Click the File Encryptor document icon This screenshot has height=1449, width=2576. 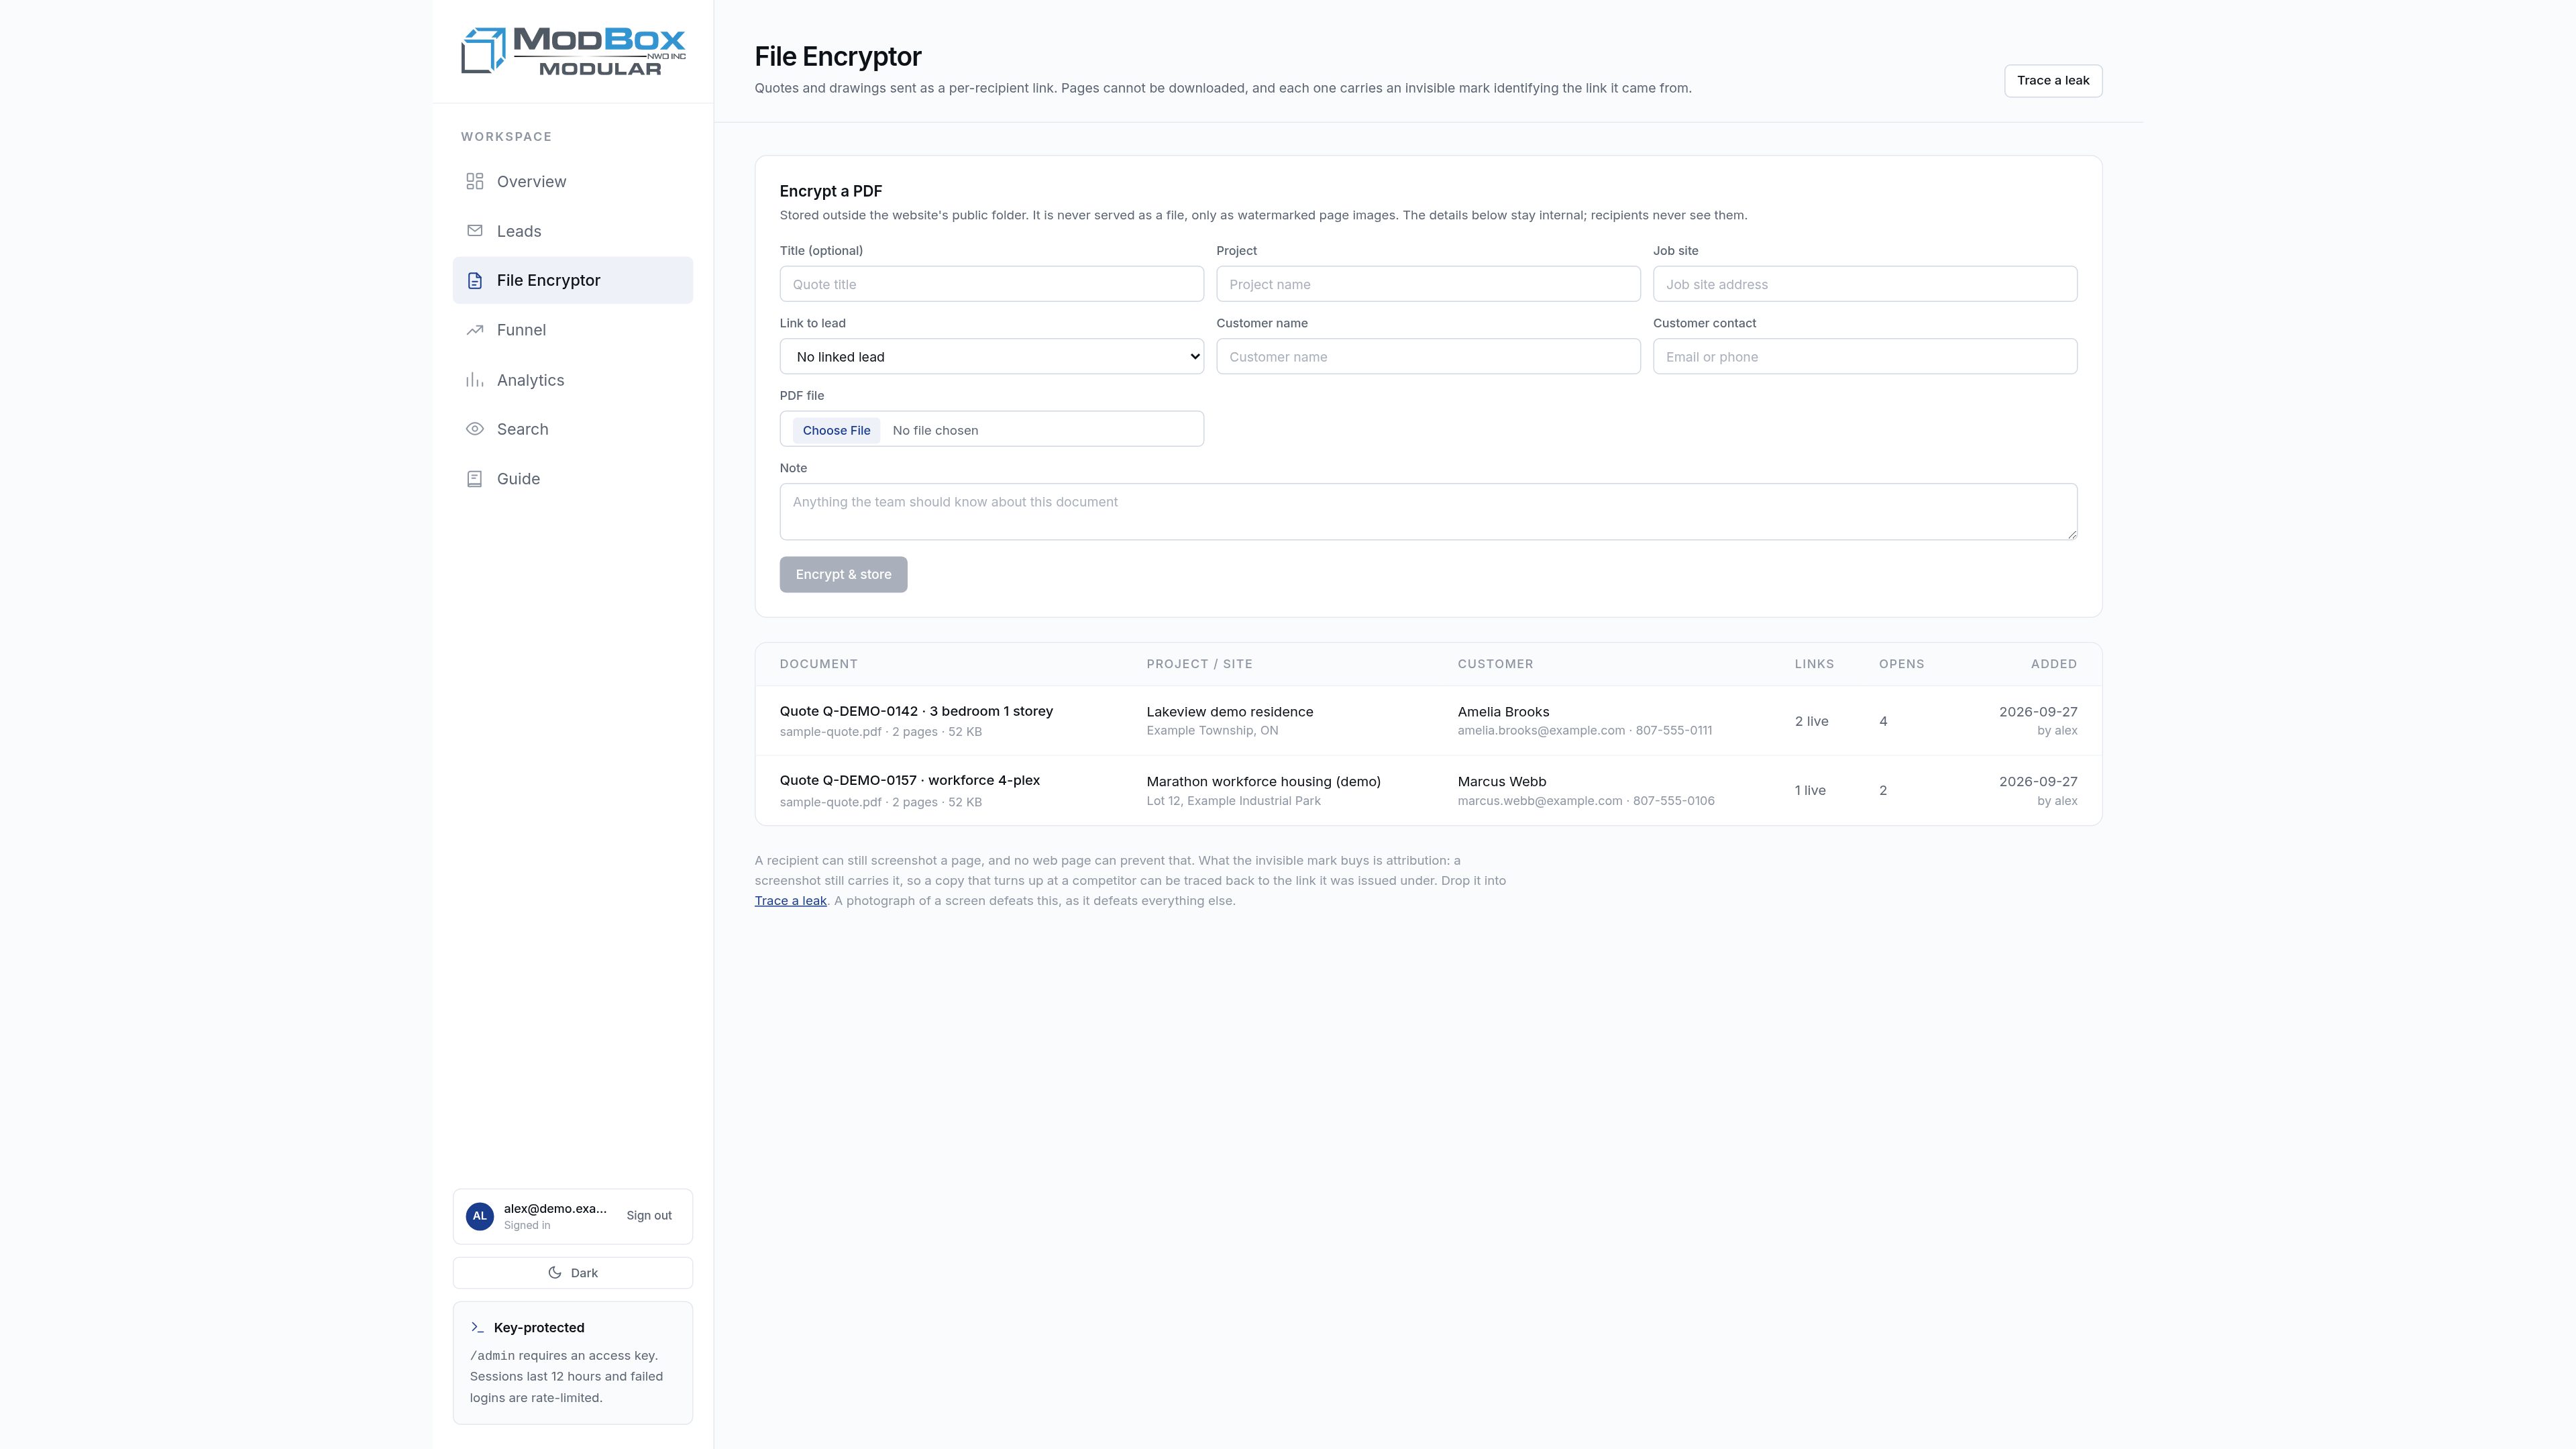[x=475, y=281]
